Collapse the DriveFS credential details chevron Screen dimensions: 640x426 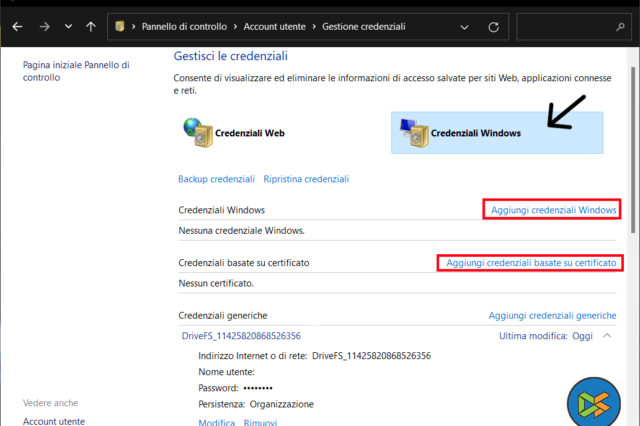pyautogui.click(x=607, y=336)
